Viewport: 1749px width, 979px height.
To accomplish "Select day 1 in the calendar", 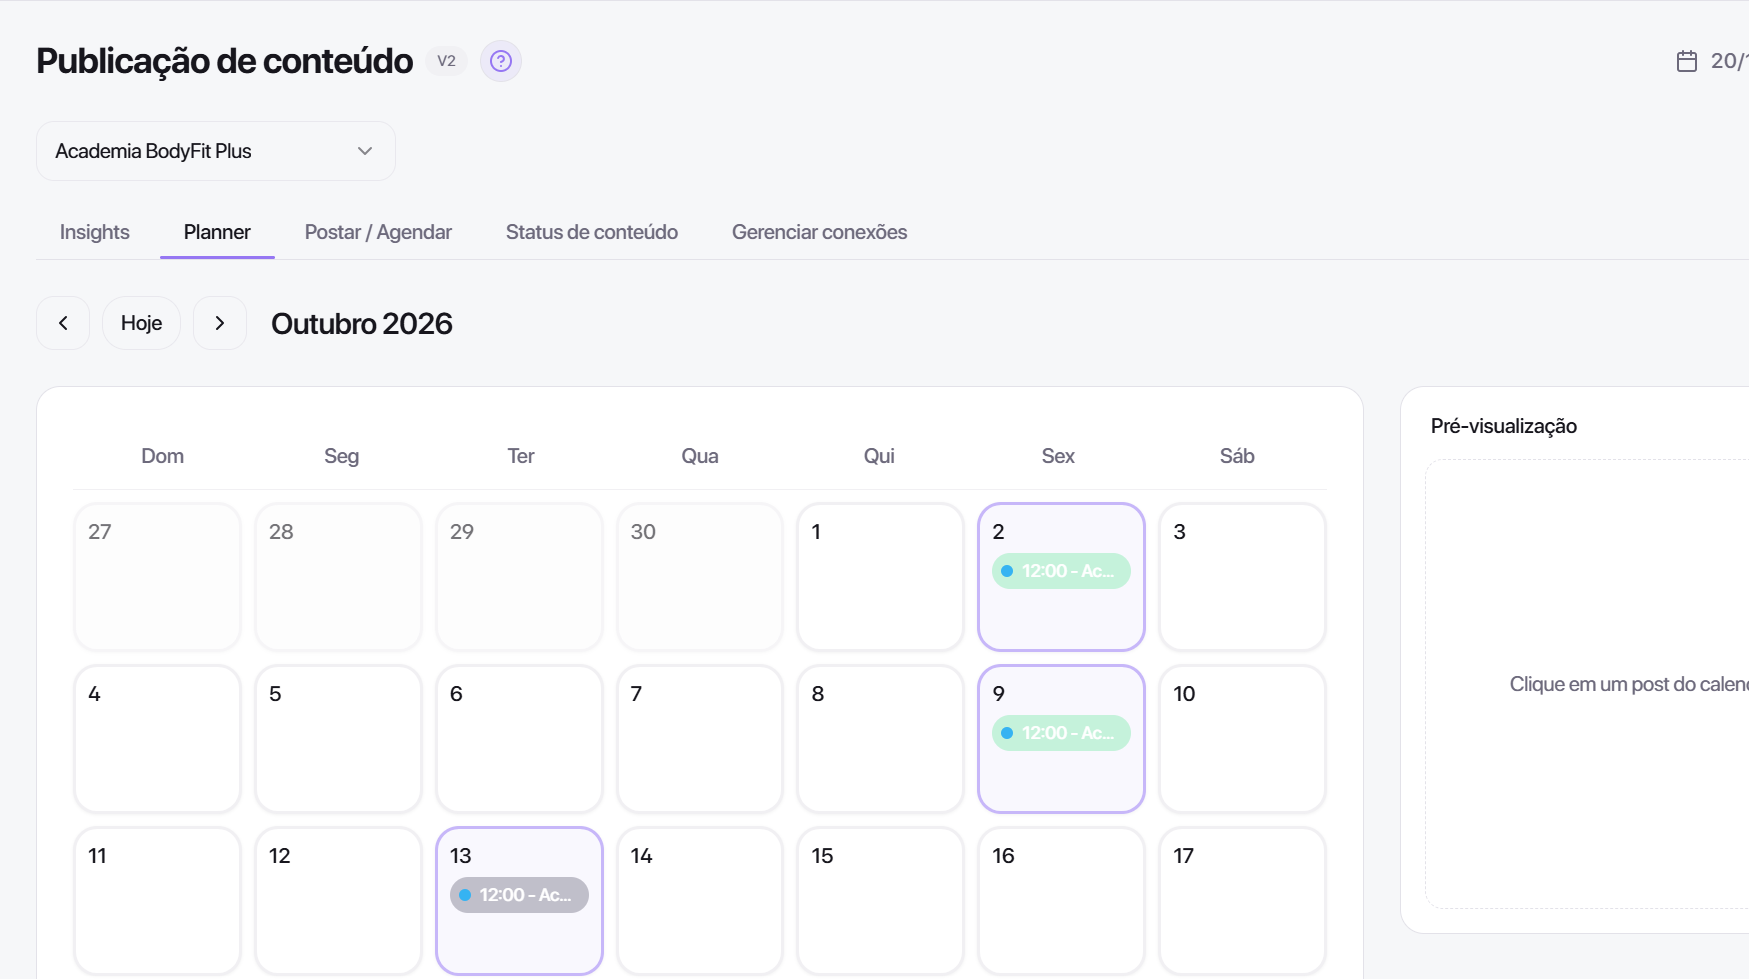I will pyautogui.click(x=880, y=577).
